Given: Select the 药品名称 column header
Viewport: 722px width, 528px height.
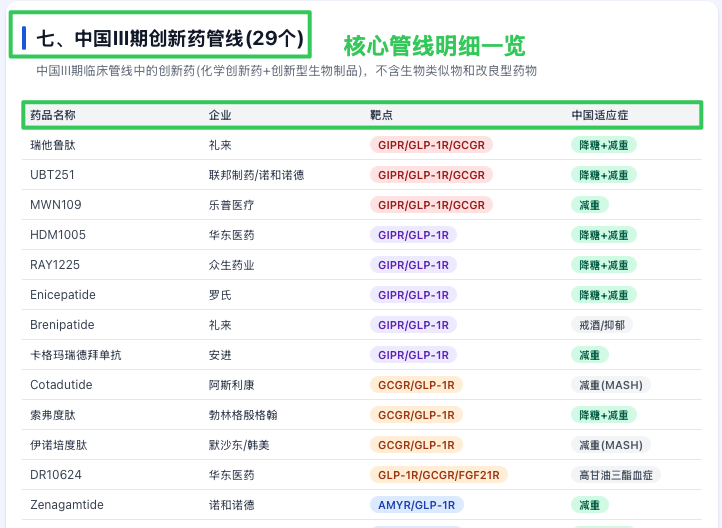Looking at the screenshot, I should (x=52, y=115).
